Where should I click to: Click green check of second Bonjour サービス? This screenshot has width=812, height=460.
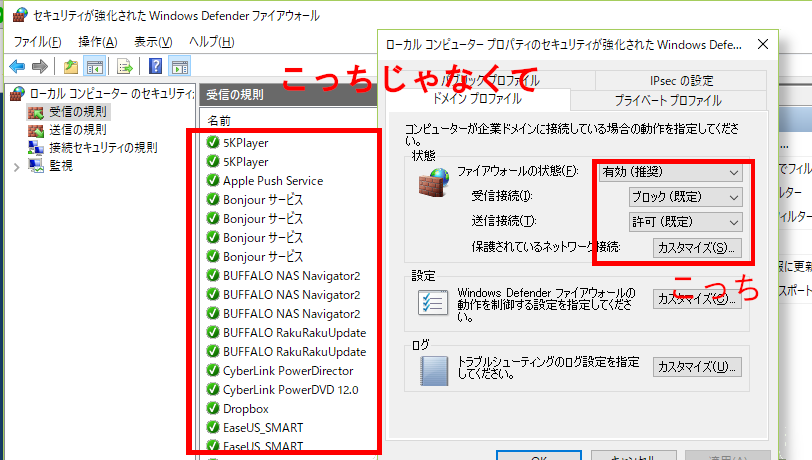click(213, 218)
